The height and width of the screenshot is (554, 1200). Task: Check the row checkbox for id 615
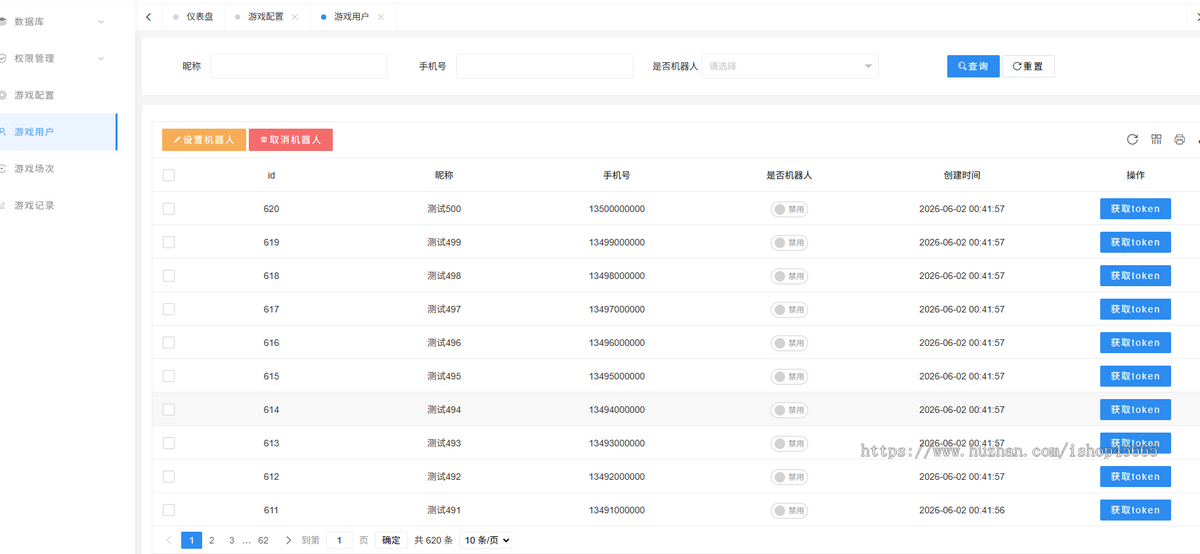[x=169, y=376]
